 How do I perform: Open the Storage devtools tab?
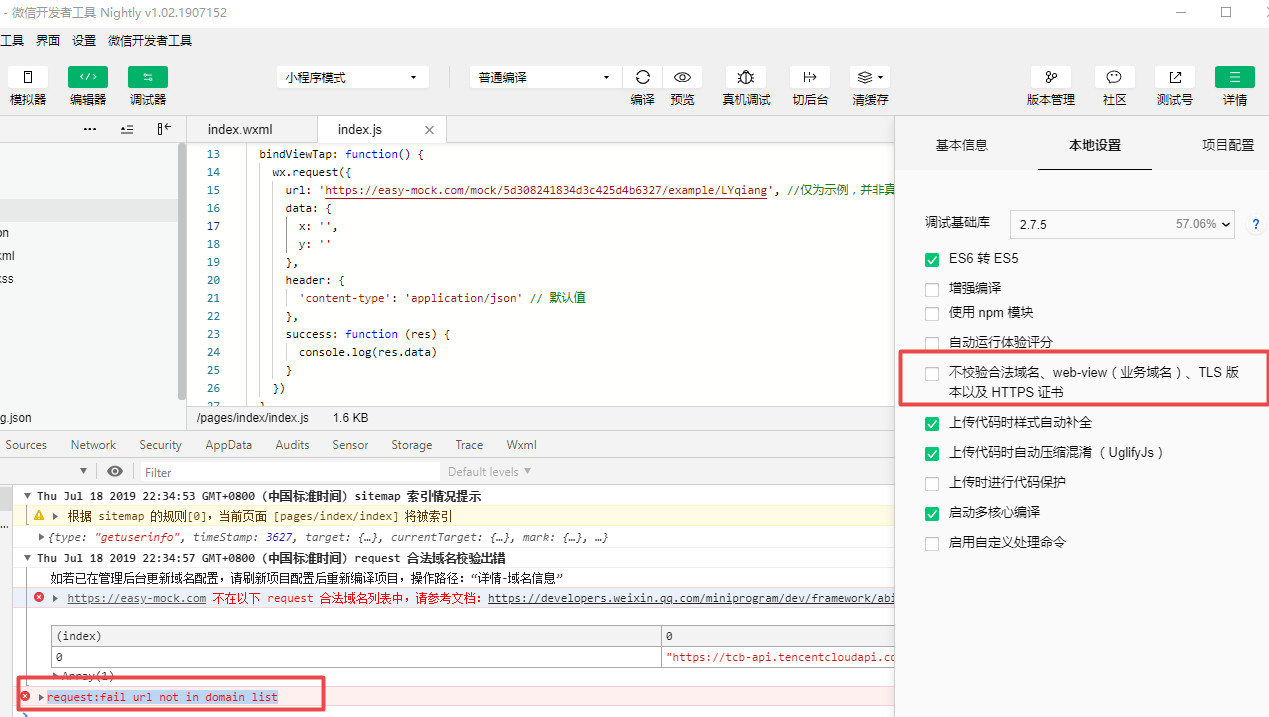[412, 445]
